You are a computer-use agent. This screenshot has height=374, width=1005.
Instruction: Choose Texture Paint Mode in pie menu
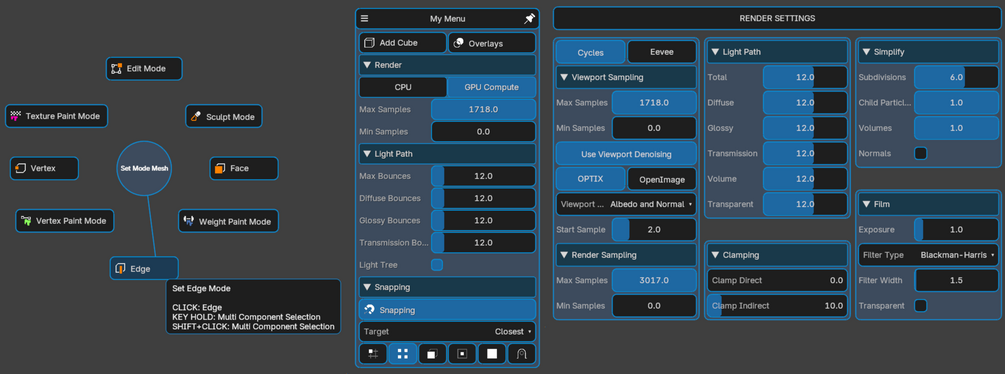[56, 116]
